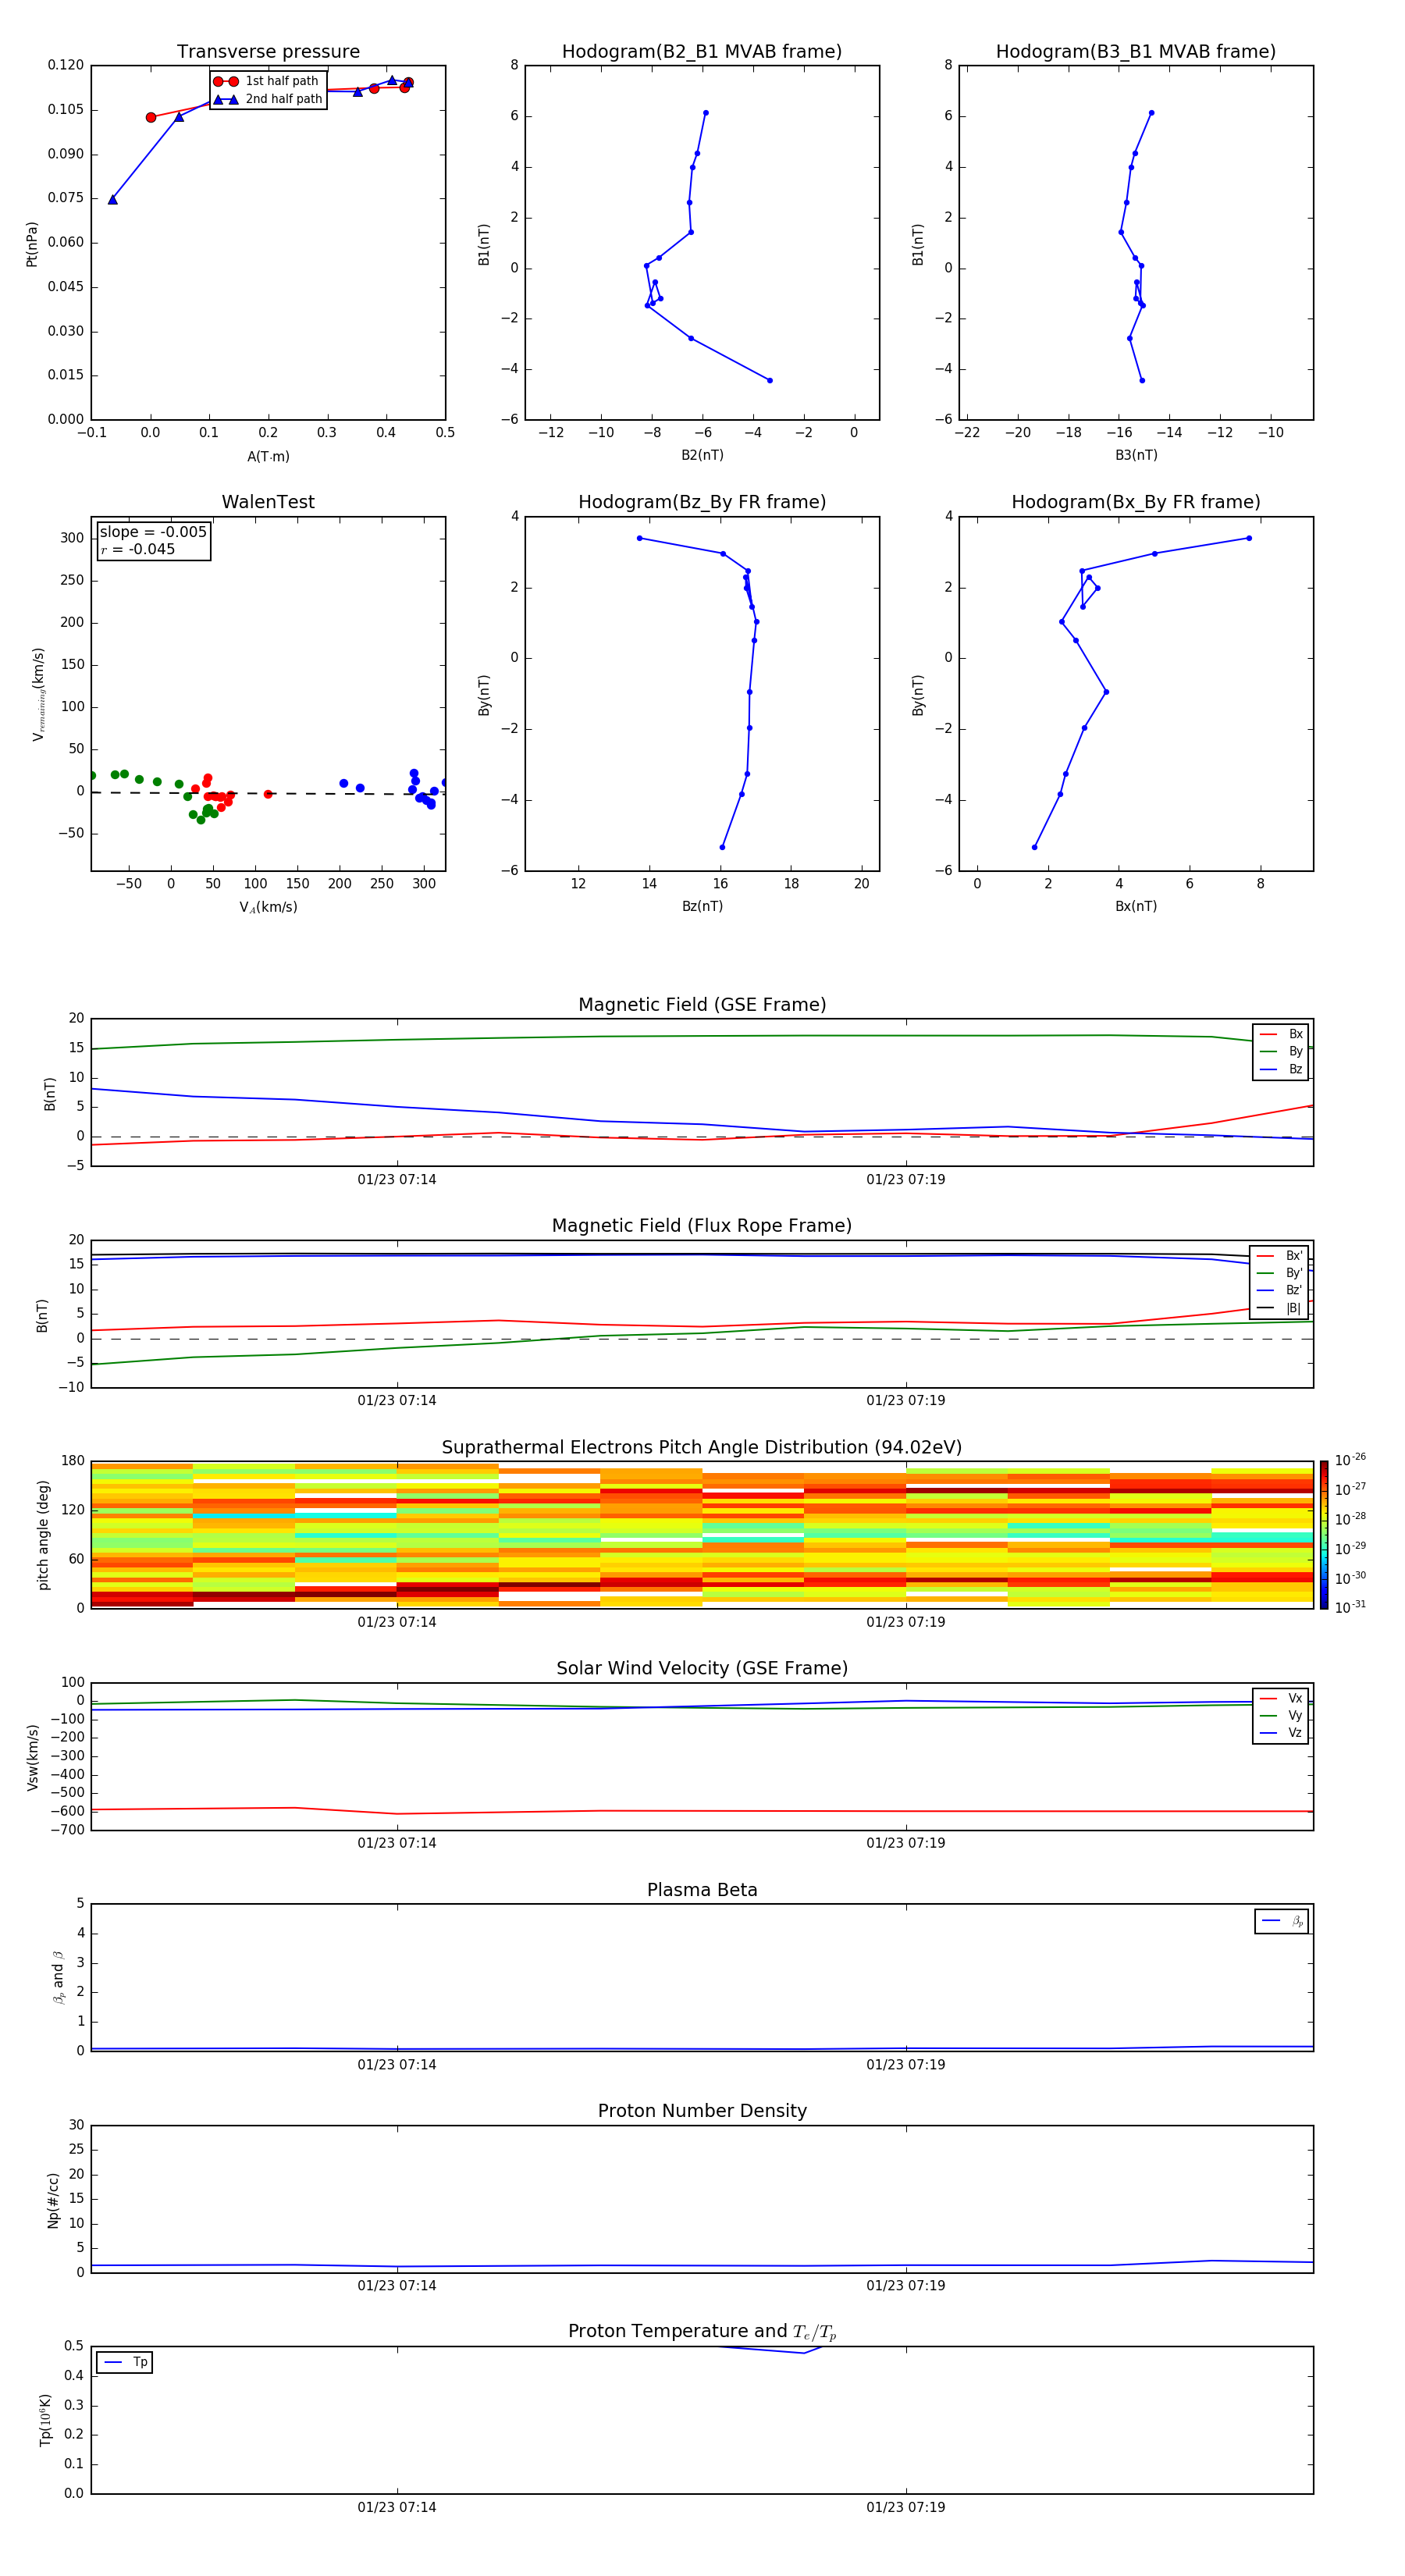The height and width of the screenshot is (2576, 1405).
Task: Click the By' legend entry in Flux Rope plot
Action: (x=1279, y=1273)
